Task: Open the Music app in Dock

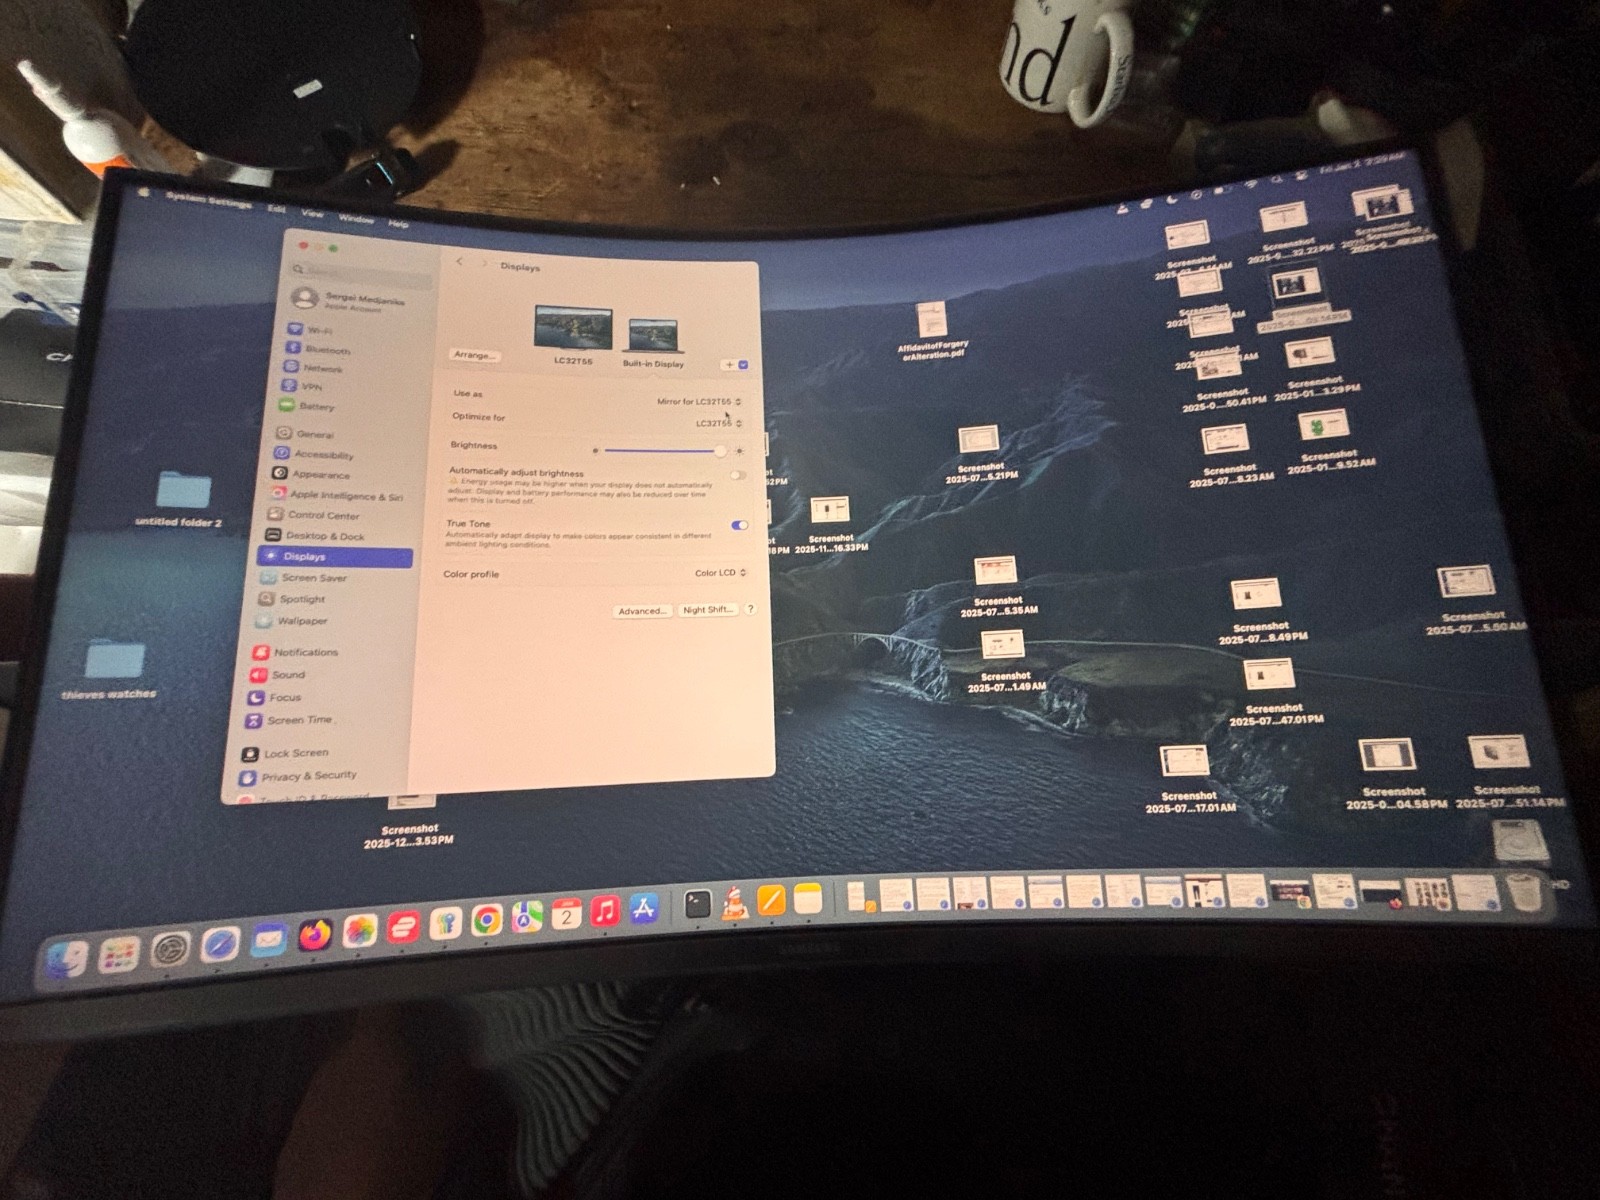Action: (605, 912)
